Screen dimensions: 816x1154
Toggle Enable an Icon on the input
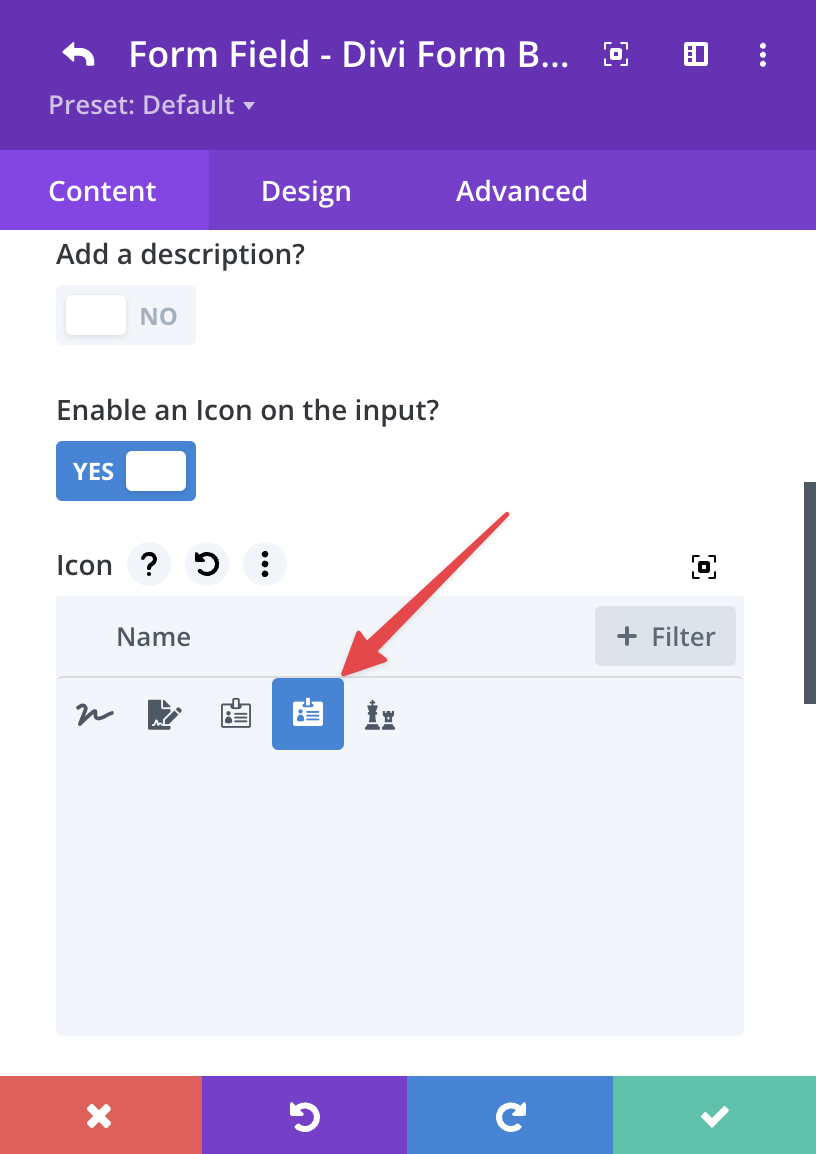126,471
